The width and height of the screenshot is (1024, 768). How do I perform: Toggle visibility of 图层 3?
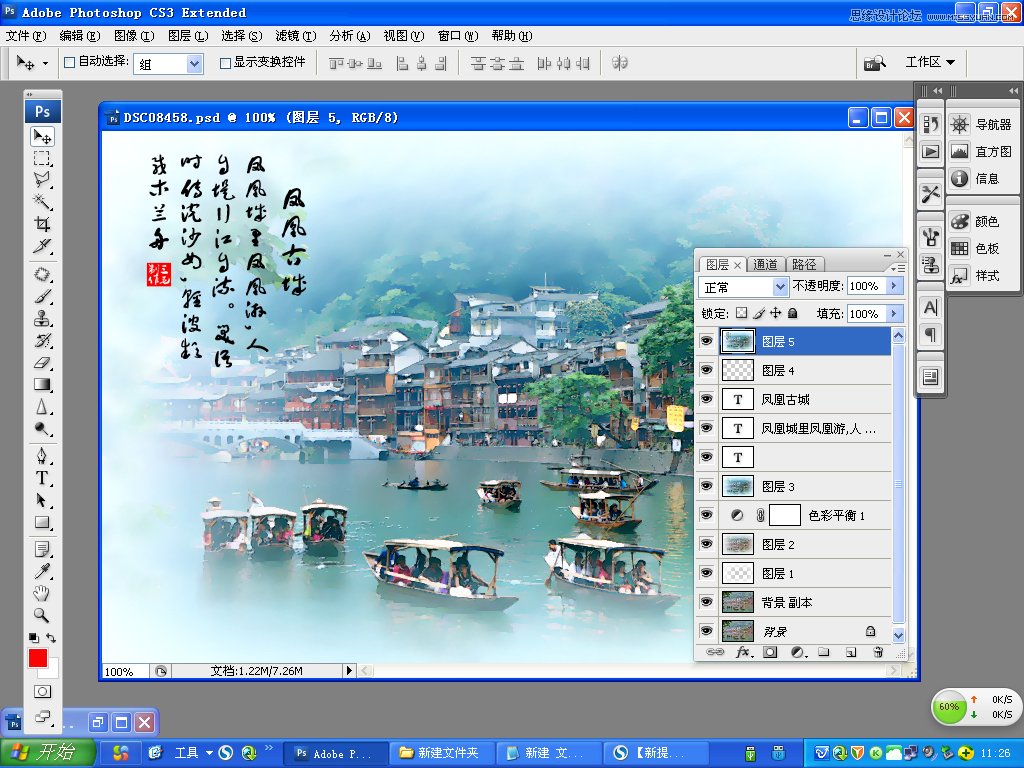click(707, 486)
